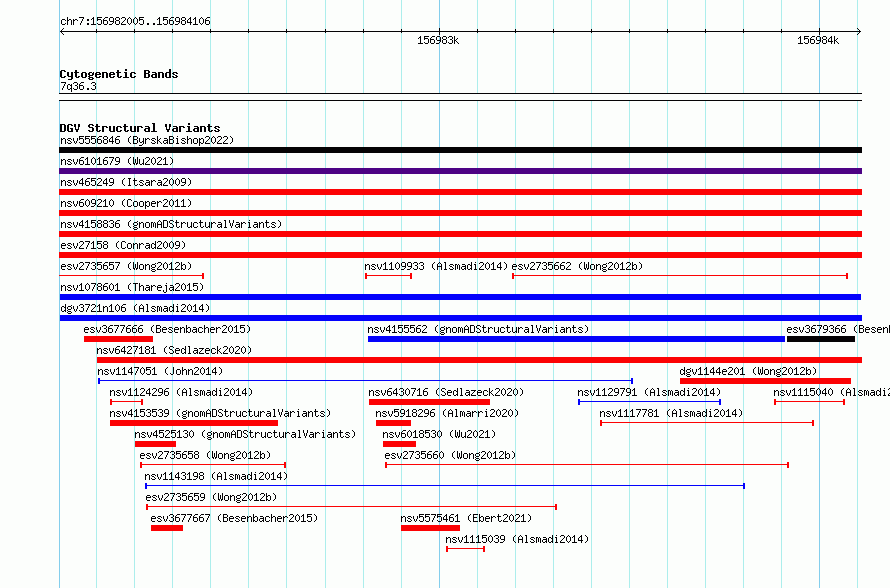890x588 pixels.
Task: Open the nsv6427181 (Sedlazeck2020) label
Action: pyautogui.click(x=174, y=350)
